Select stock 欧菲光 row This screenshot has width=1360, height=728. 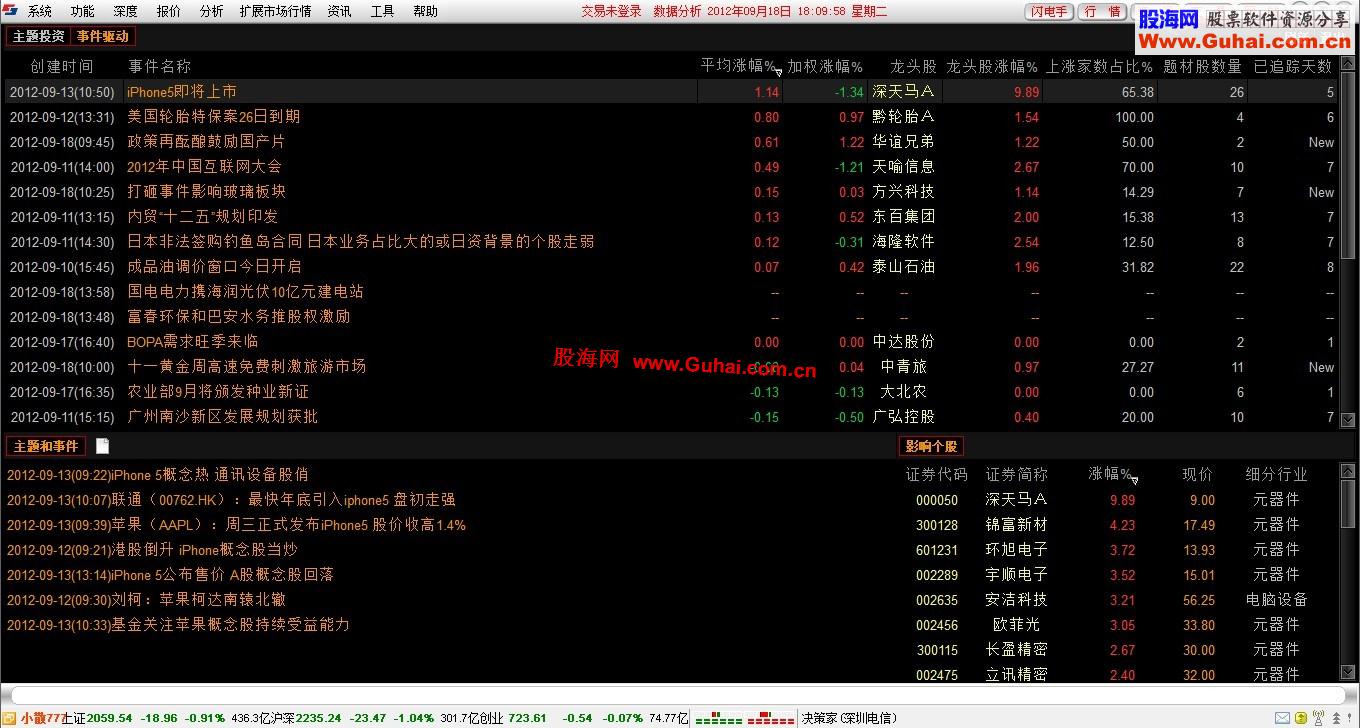1119,624
